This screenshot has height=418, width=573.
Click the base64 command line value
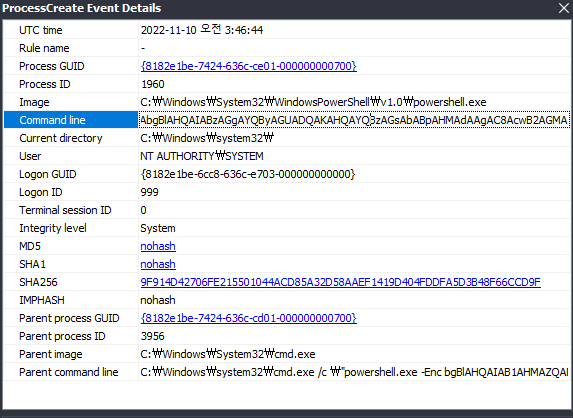click(x=354, y=120)
